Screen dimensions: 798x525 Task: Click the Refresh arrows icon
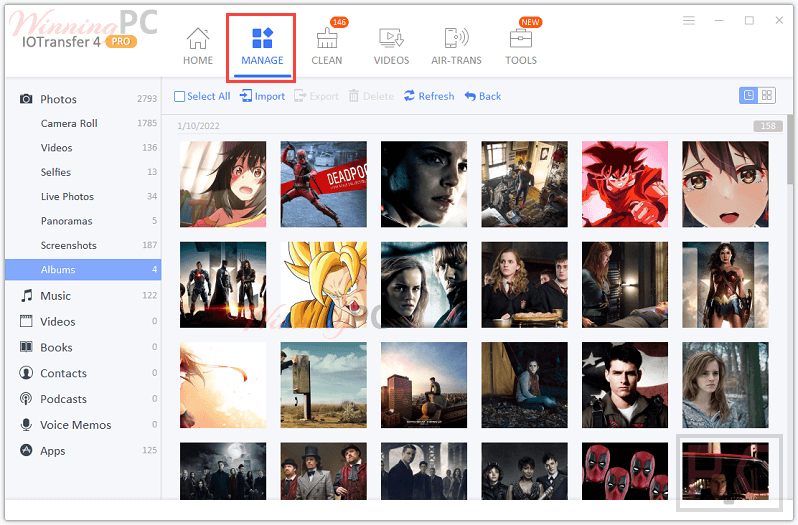pyautogui.click(x=409, y=96)
